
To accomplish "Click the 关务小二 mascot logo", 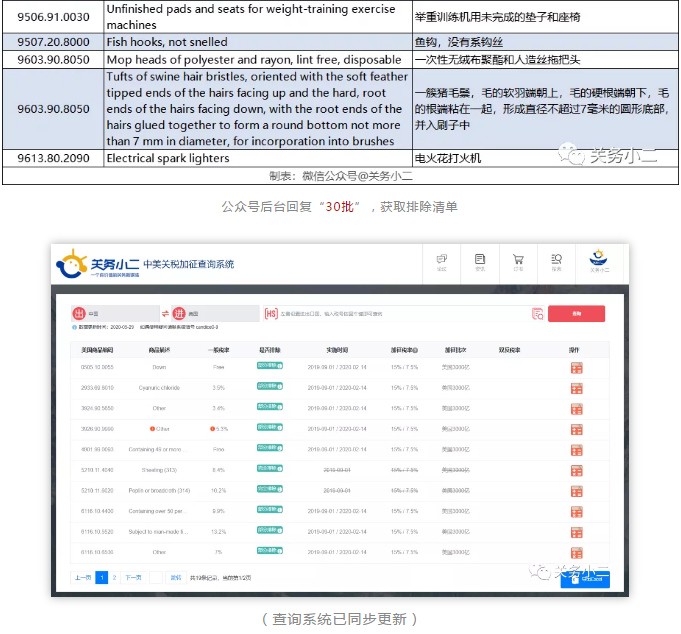I will 72,264.
